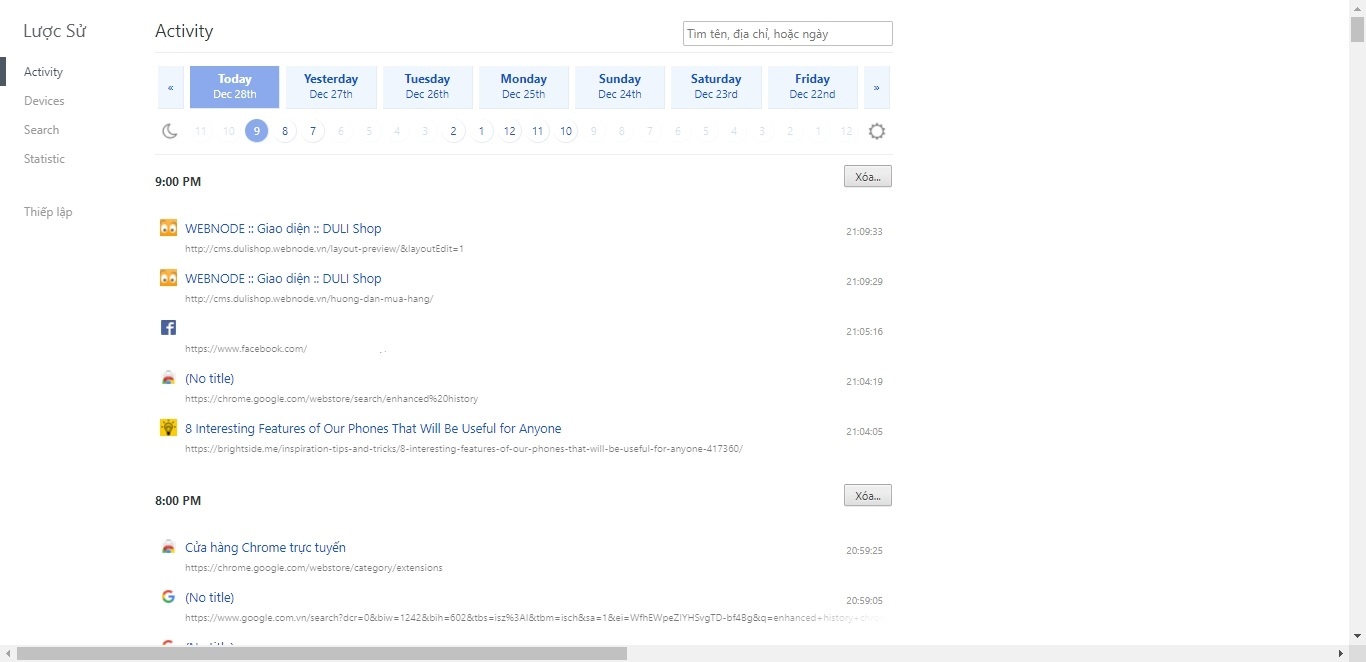Select the moon icon on the hour timeline
1366x662 pixels.
point(170,131)
